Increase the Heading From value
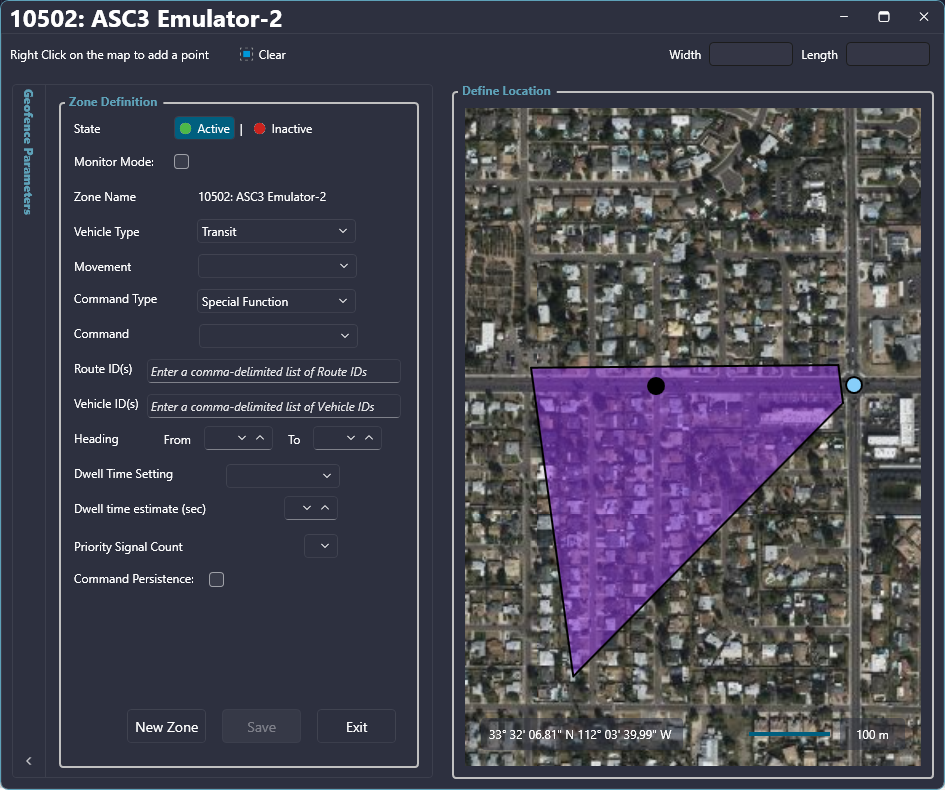The width and height of the screenshot is (945, 790). 260,439
